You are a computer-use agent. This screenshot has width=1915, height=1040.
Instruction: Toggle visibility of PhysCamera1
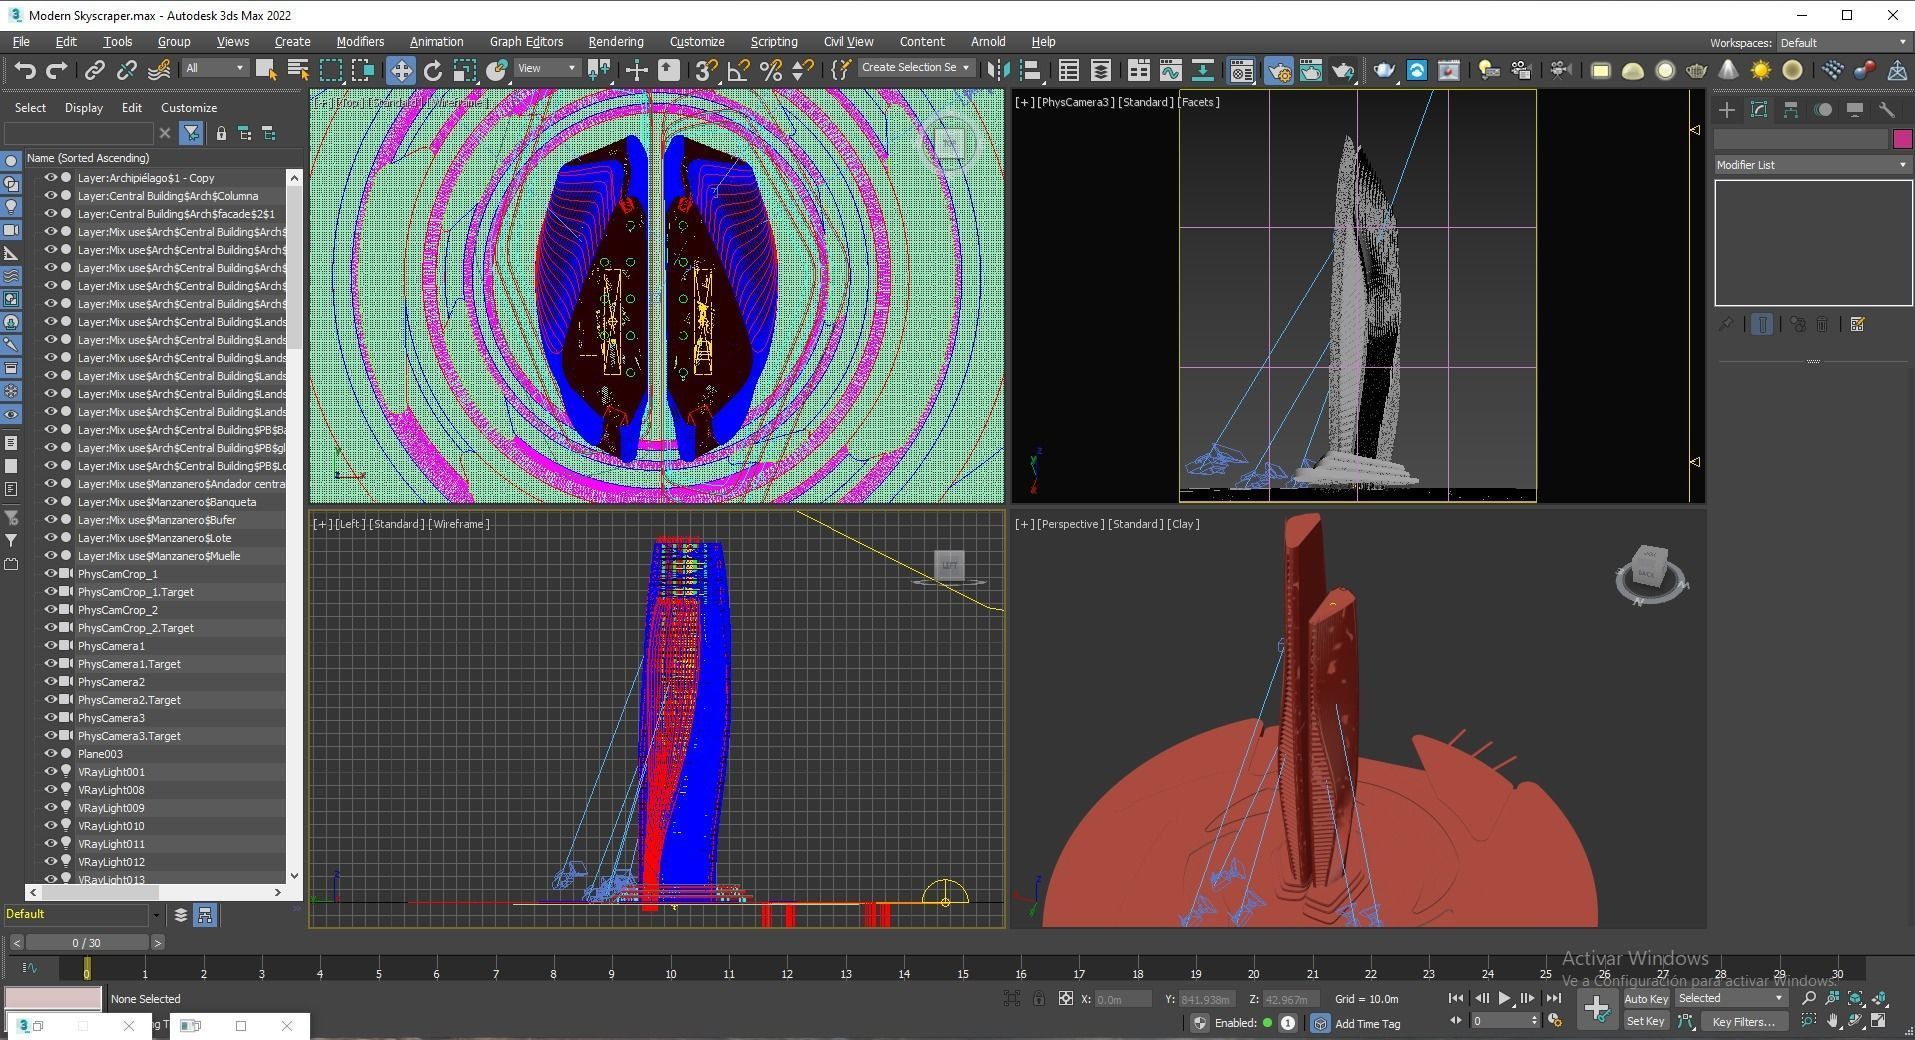pyautogui.click(x=50, y=646)
